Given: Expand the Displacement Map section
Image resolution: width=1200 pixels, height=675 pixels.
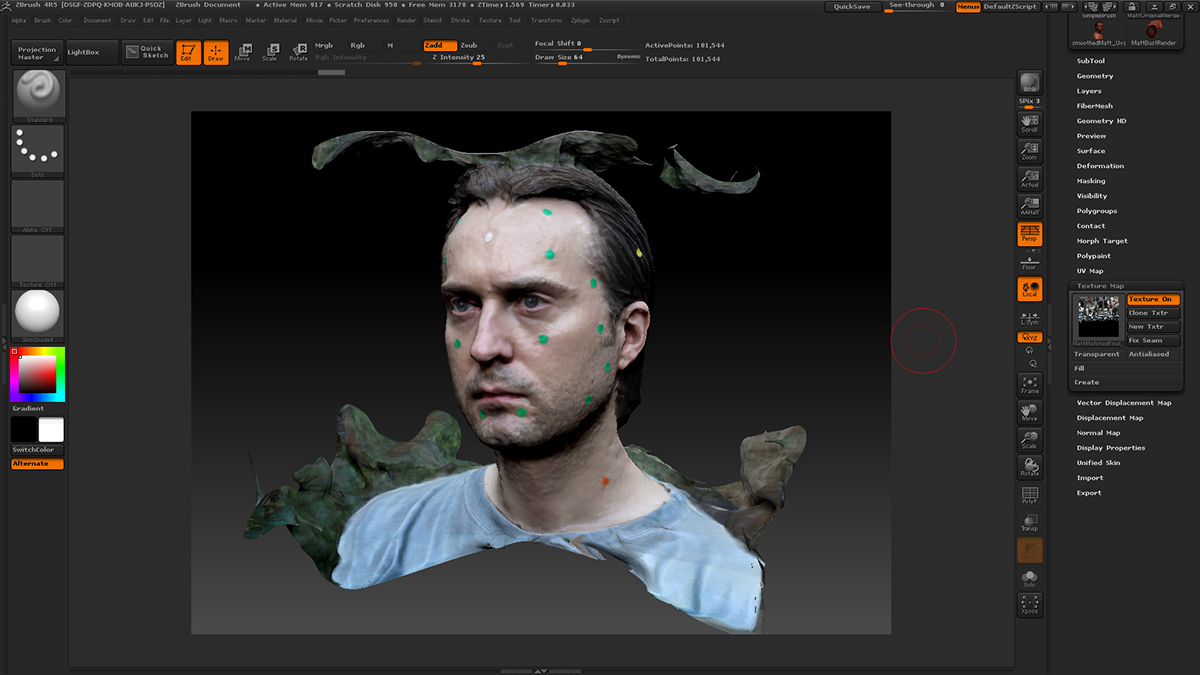Looking at the screenshot, I should click(x=1110, y=418).
